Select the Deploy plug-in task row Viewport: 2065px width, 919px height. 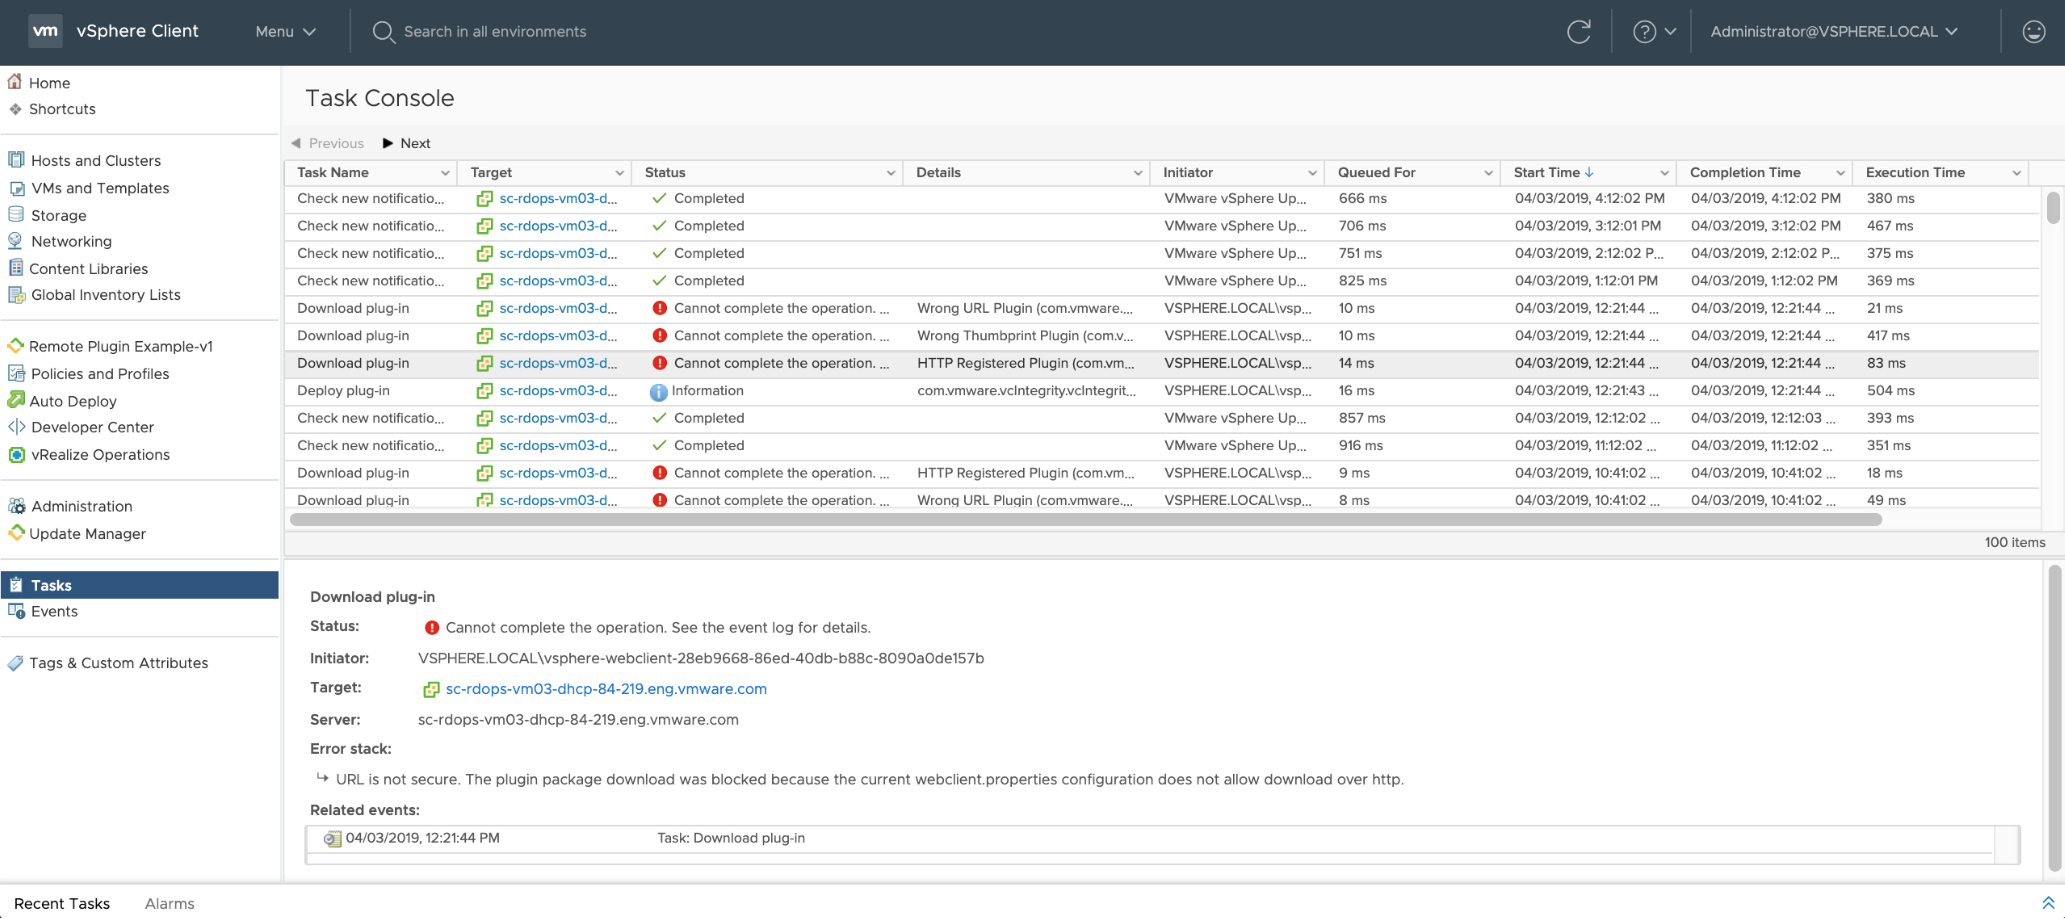[x=343, y=391]
